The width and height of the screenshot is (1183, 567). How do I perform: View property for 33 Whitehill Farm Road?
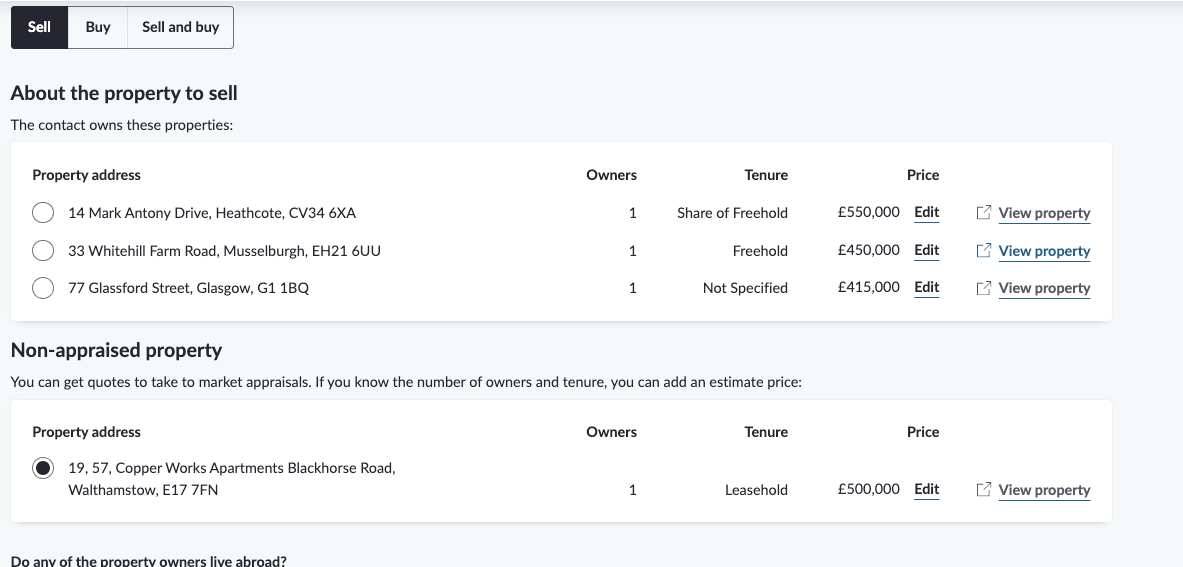1044,251
